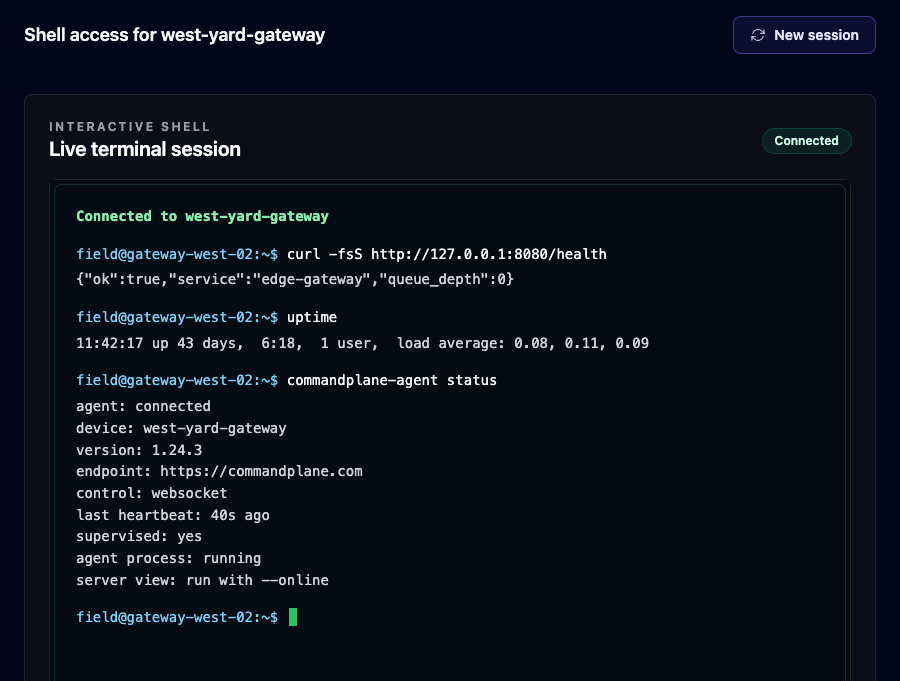Click the 'supervised: yes' line

[139, 536]
